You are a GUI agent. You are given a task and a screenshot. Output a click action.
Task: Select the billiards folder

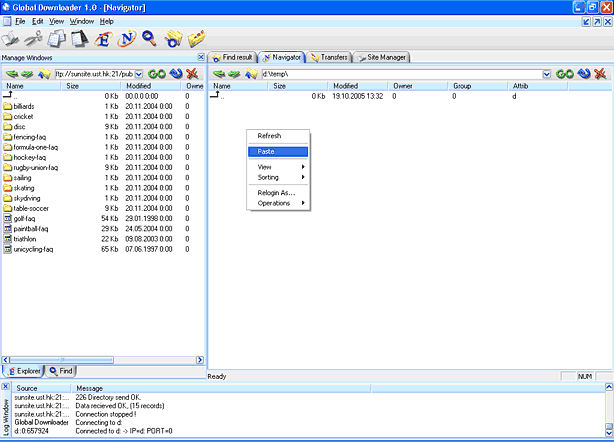coord(24,106)
